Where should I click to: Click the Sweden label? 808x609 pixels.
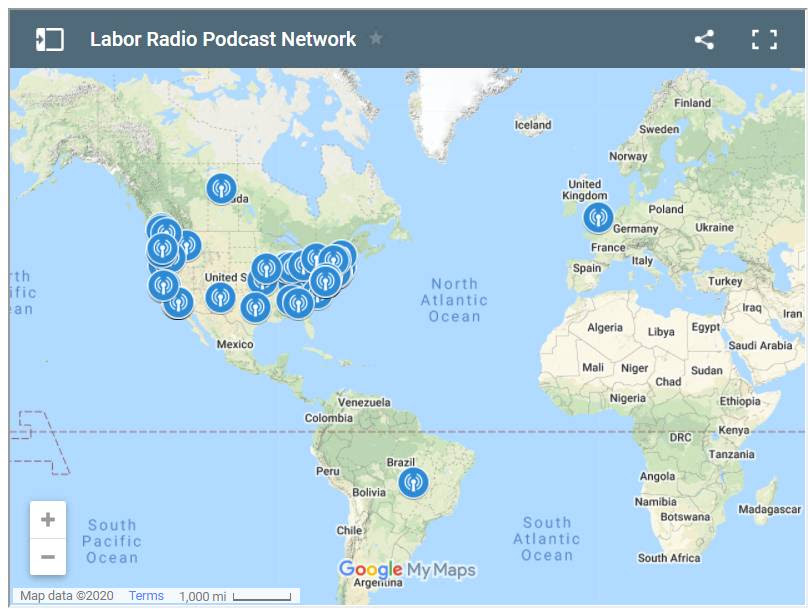[659, 129]
